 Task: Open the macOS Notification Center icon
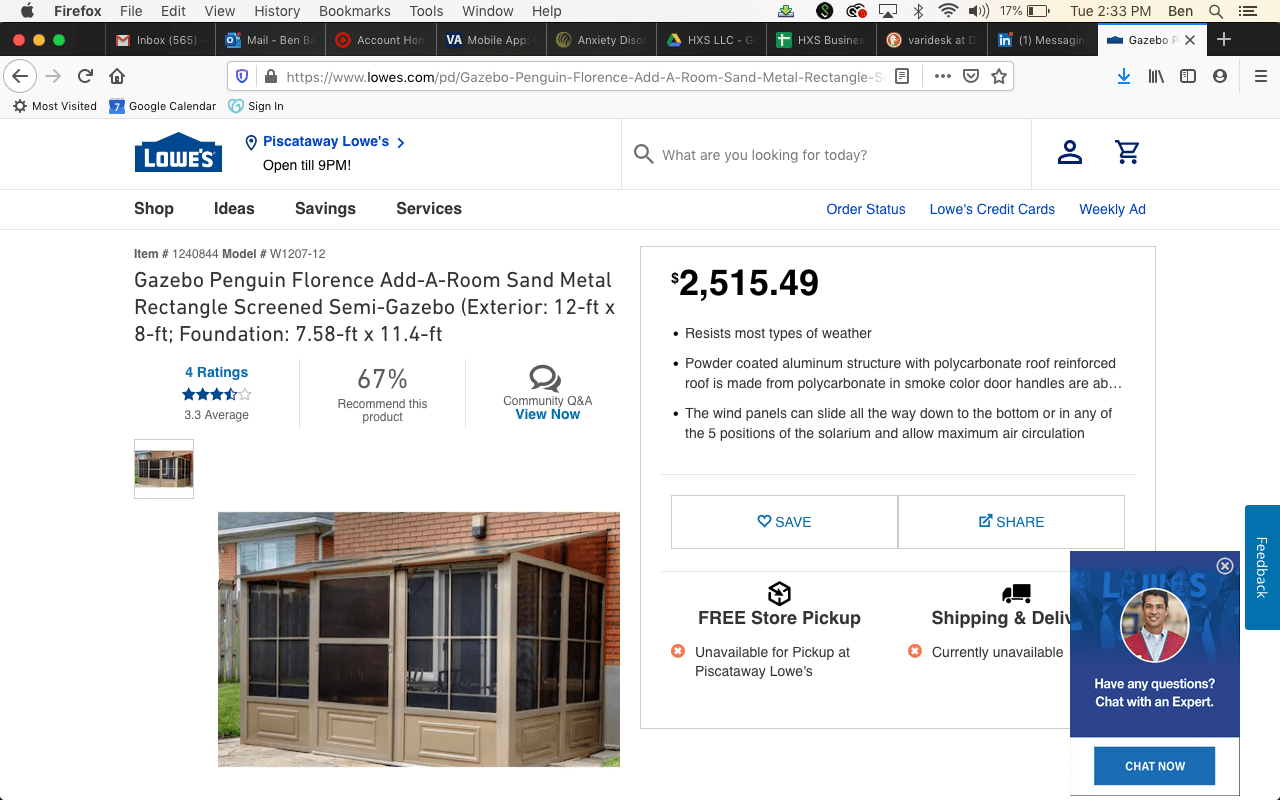point(1247,11)
